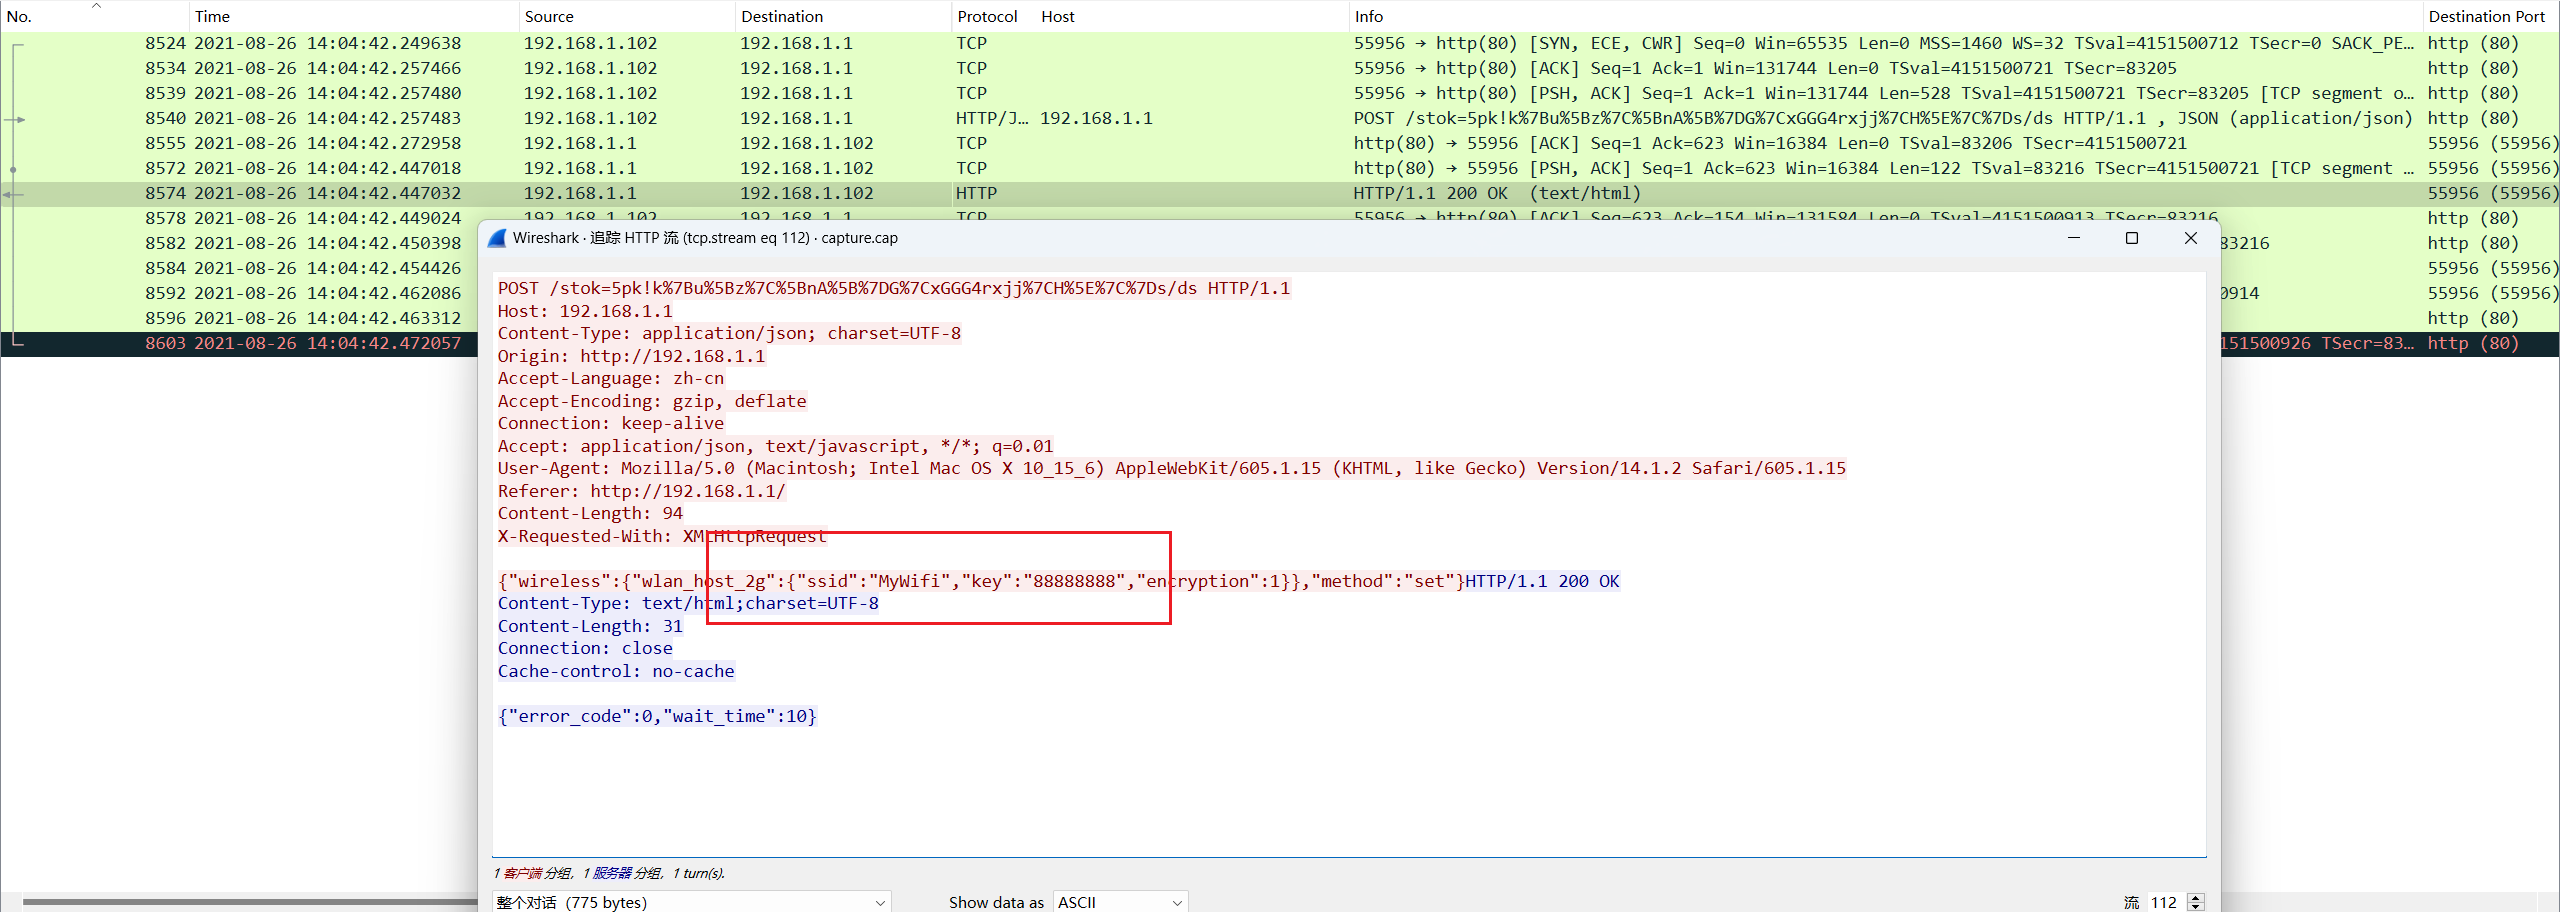
Task: Click the Protocol column header
Action: point(986,17)
